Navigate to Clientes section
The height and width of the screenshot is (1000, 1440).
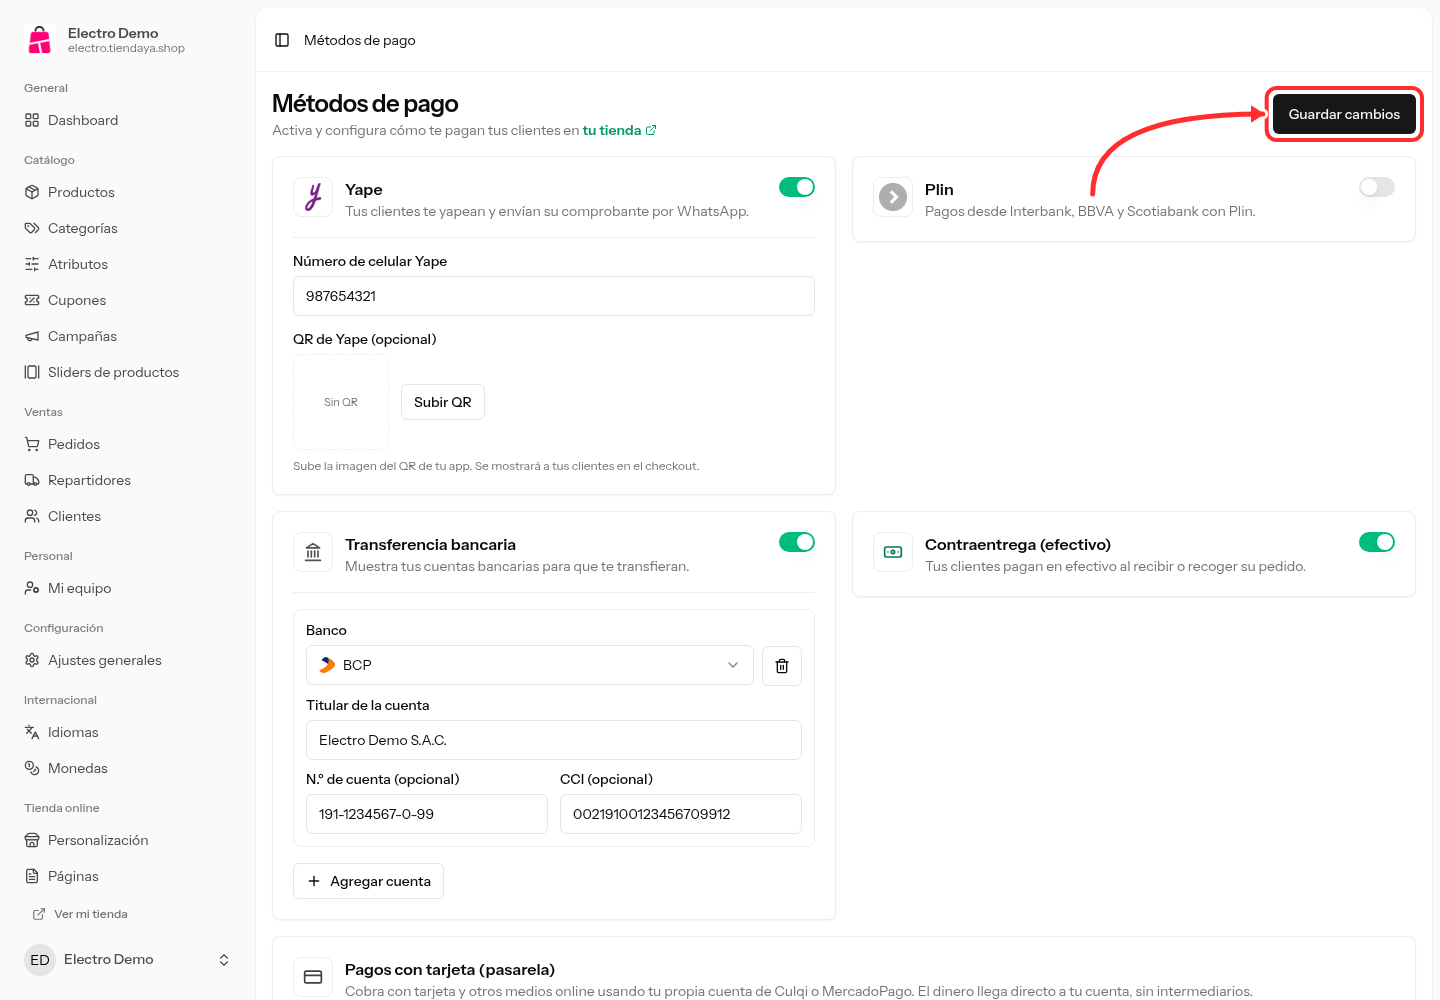128,516
